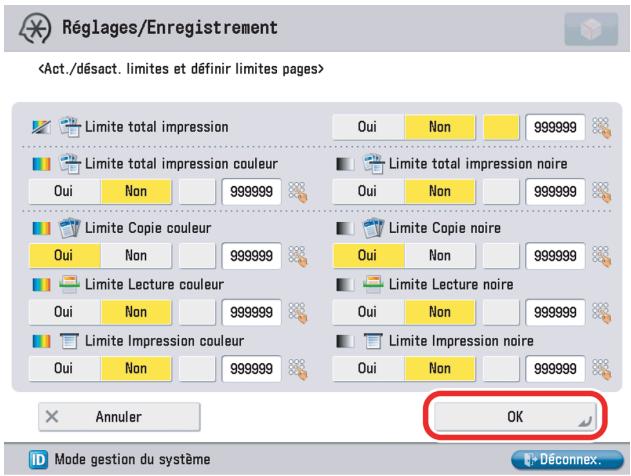Image resolution: width=631 pixels, height=476 pixels.
Task: Open keypad icon for Limite Copie noire
Action: [x=602, y=256]
